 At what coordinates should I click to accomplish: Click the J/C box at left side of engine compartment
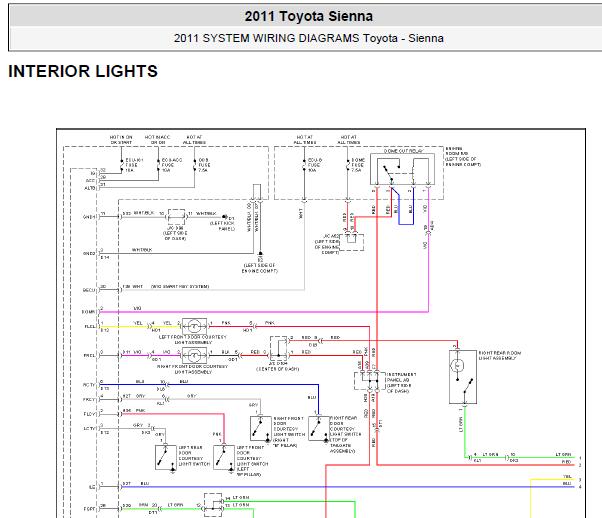[x=351, y=242]
